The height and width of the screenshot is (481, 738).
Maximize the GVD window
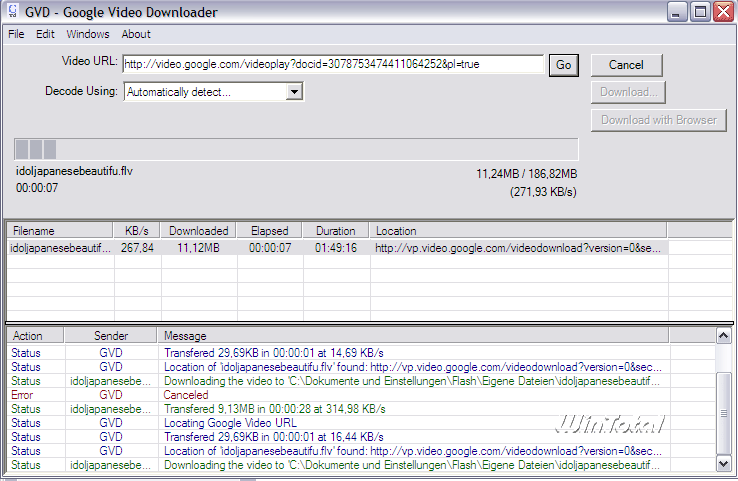pyautogui.click(x=700, y=12)
